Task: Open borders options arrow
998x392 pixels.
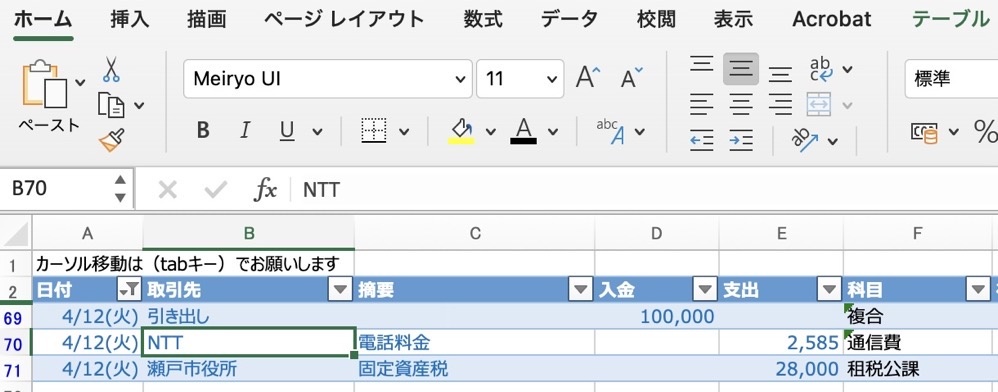Action: click(x=404, y=132)
